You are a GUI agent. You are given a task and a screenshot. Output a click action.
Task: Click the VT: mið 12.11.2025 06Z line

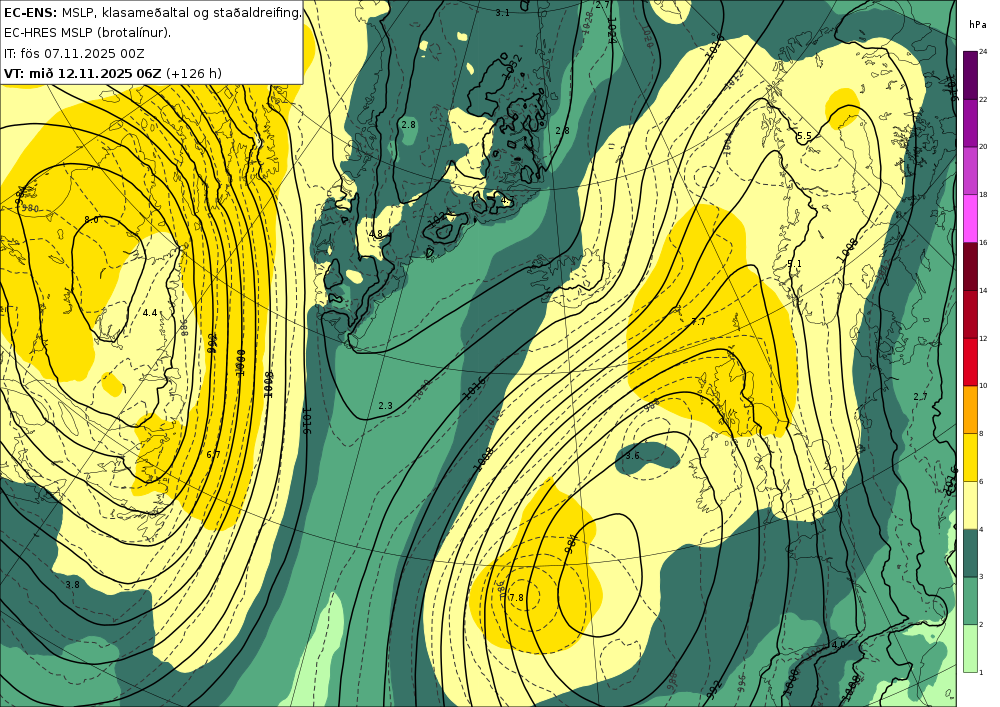[x=113, y=73]
